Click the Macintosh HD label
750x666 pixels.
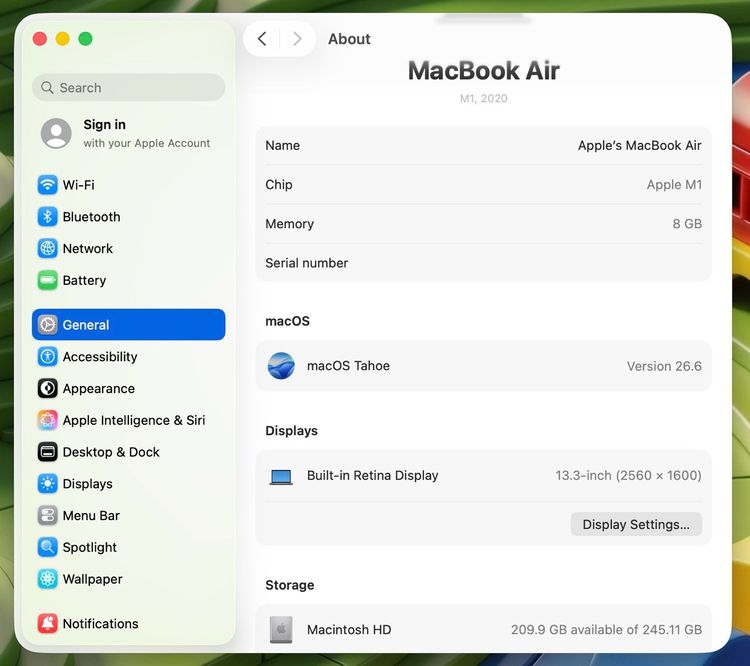[349, 630]
